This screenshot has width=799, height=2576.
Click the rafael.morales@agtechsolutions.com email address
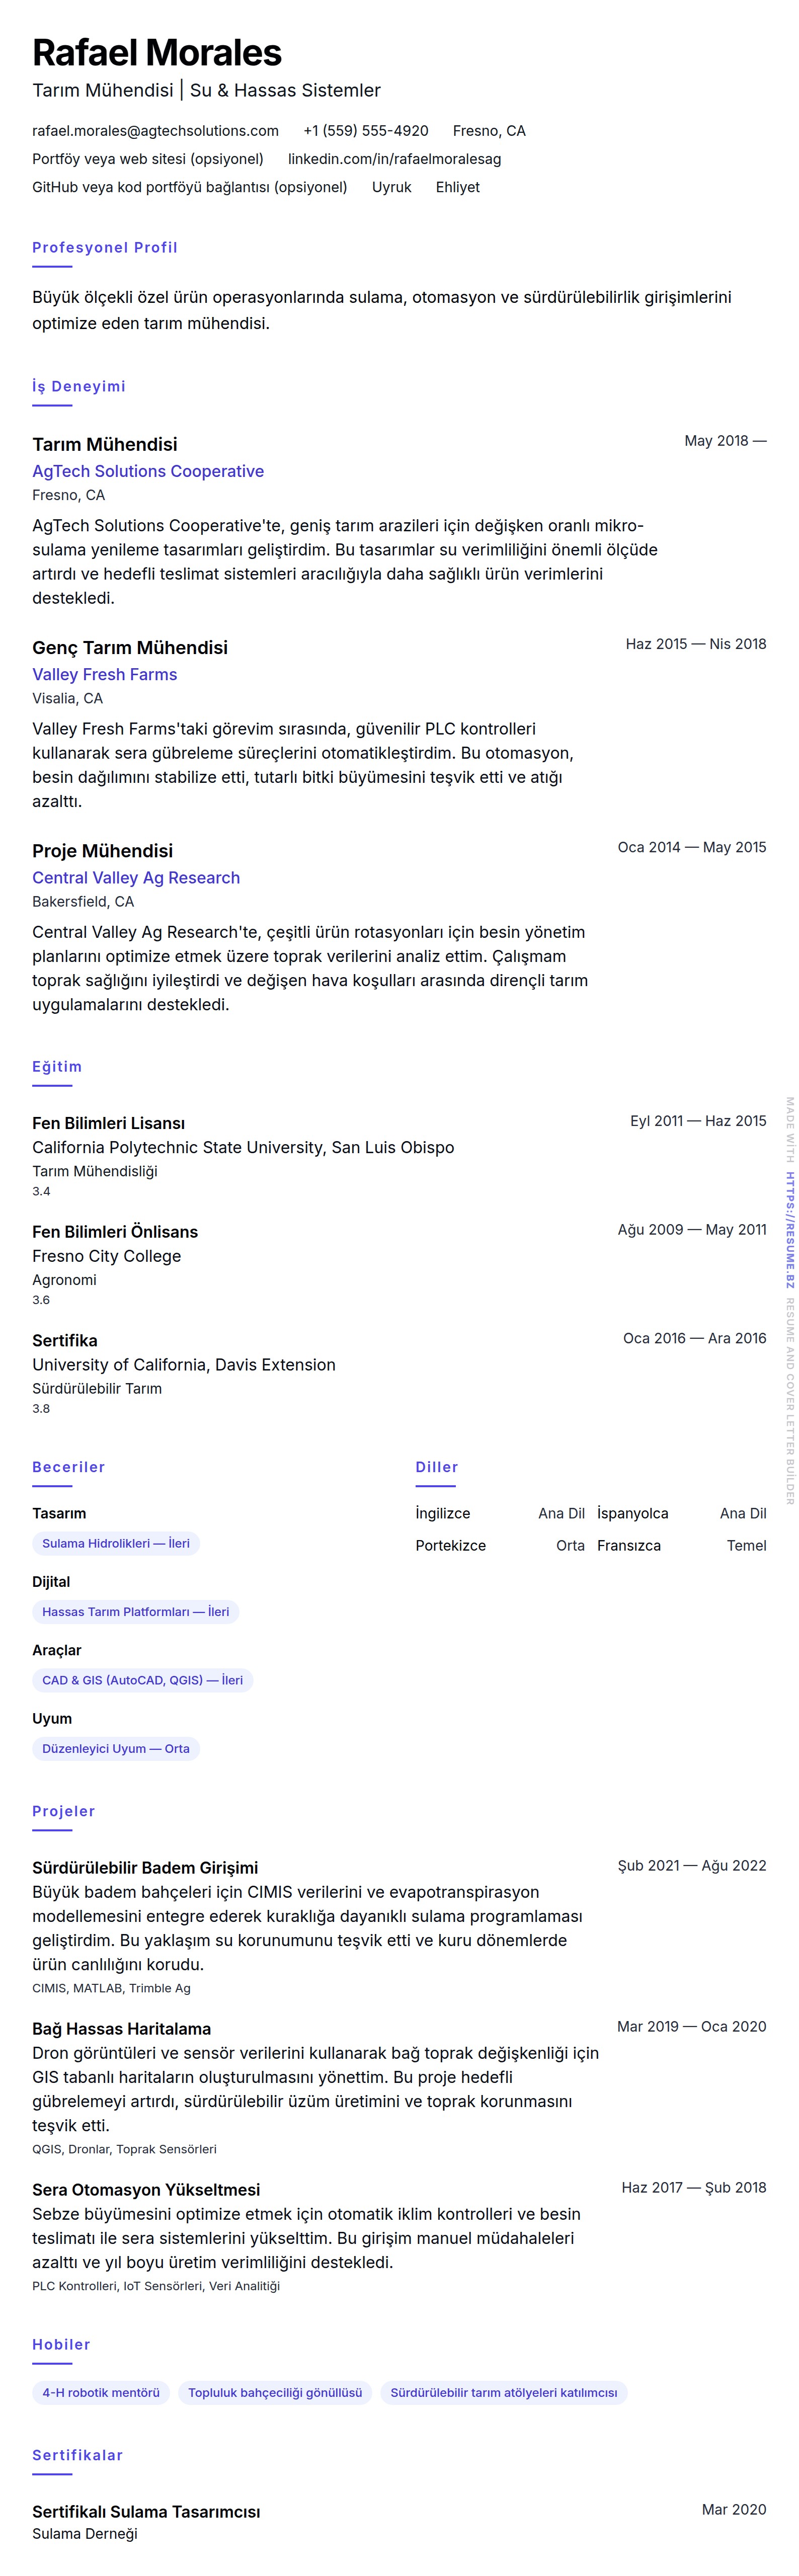tap(155, 131)
